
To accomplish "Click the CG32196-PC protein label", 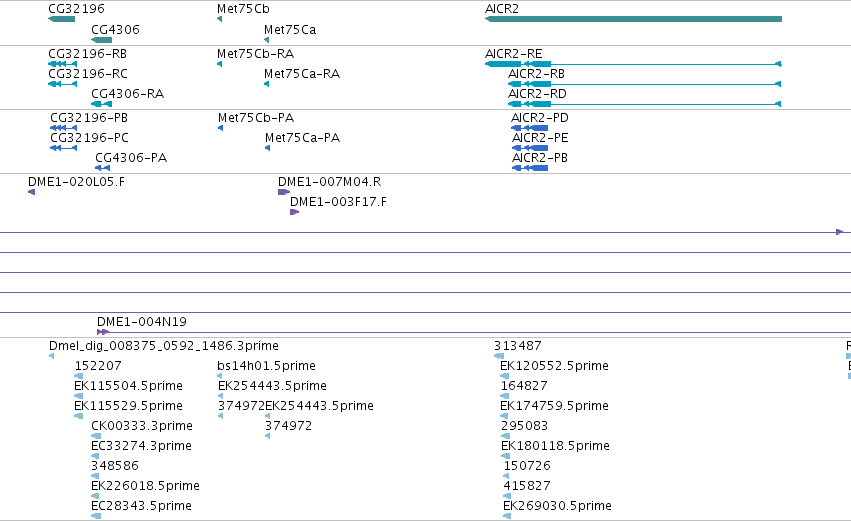I will [90, 138].
